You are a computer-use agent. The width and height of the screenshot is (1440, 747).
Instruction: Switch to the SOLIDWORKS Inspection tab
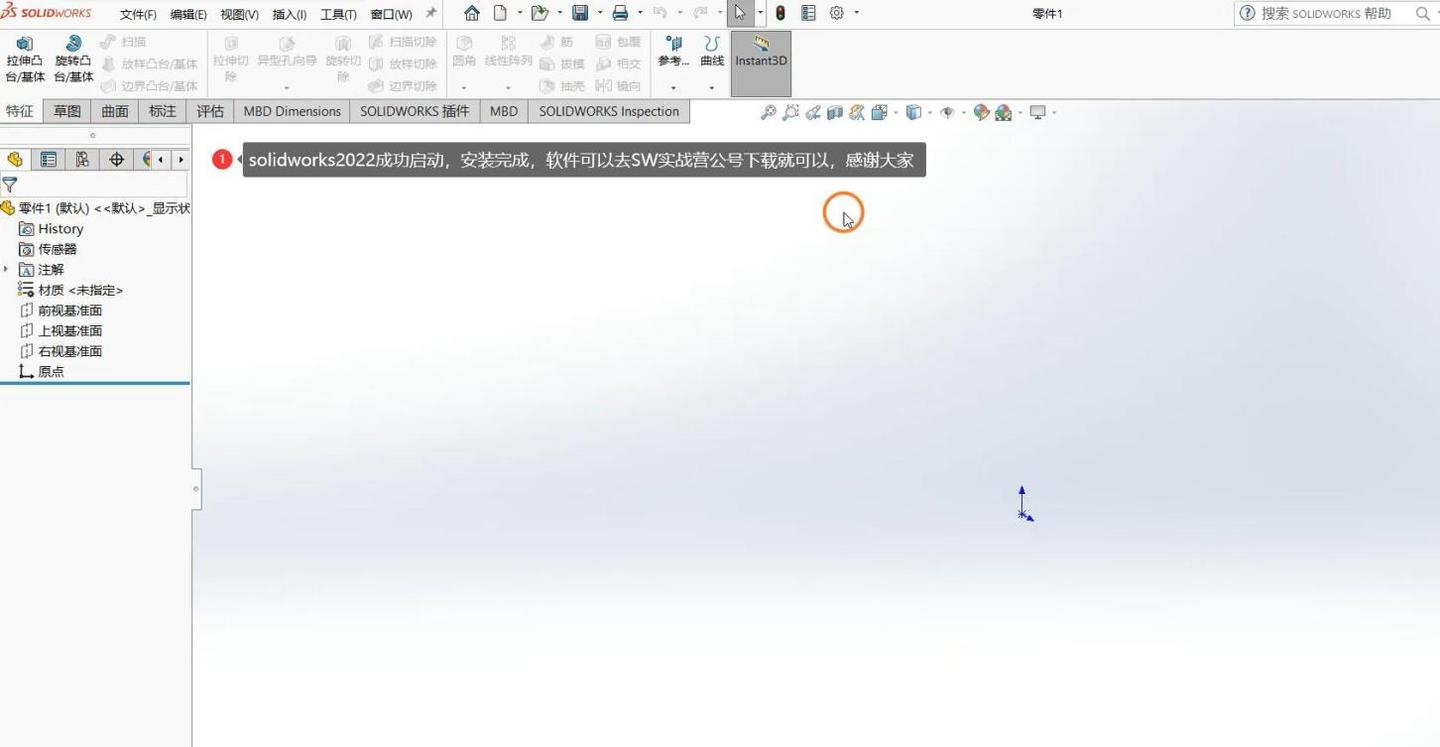click(608, 111)
